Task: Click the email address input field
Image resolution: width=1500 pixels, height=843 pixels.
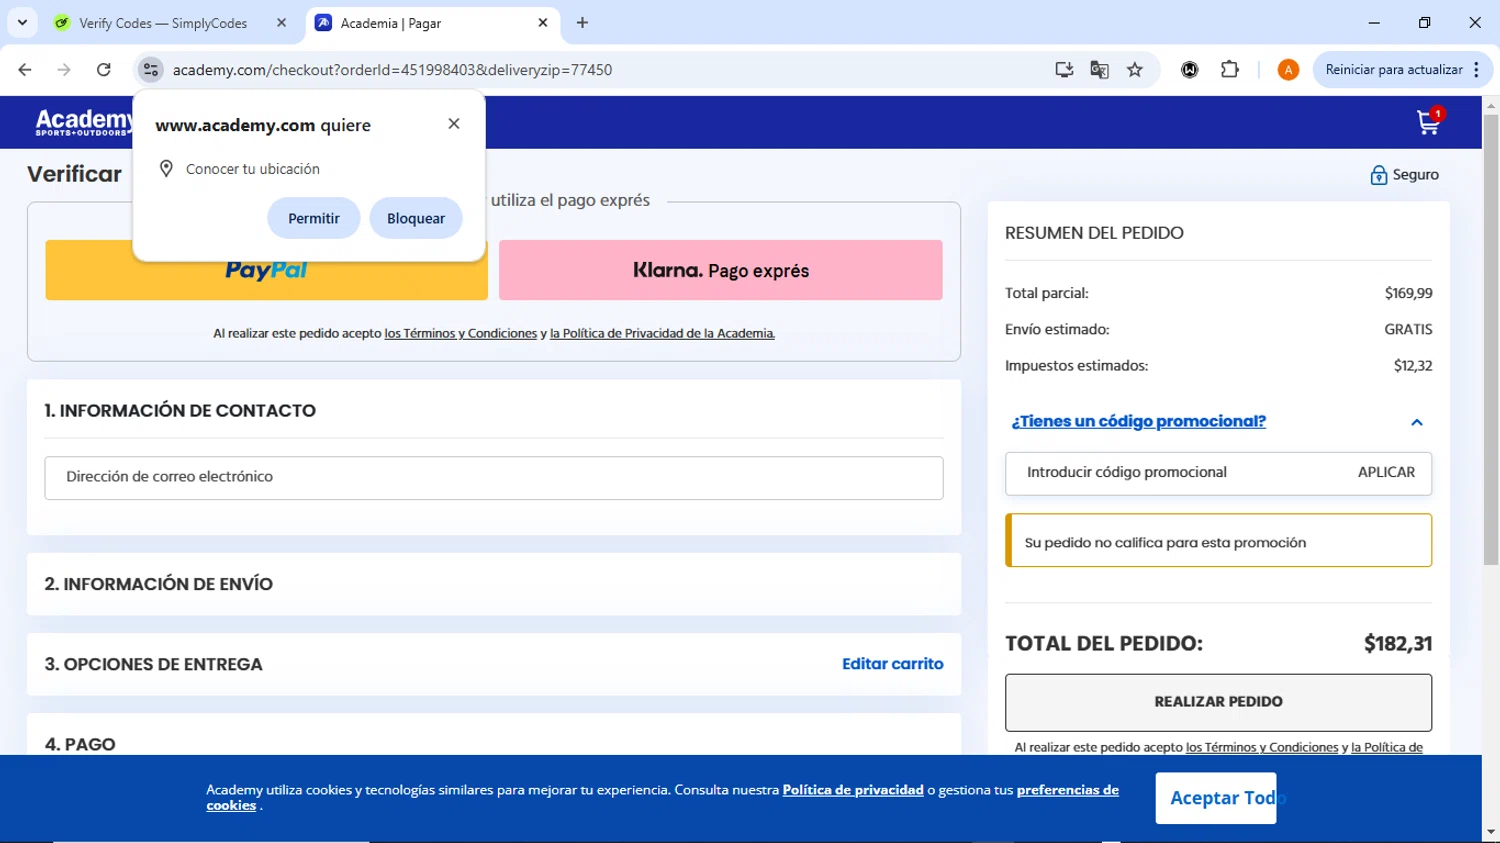Action: click(x=494, y=478)
